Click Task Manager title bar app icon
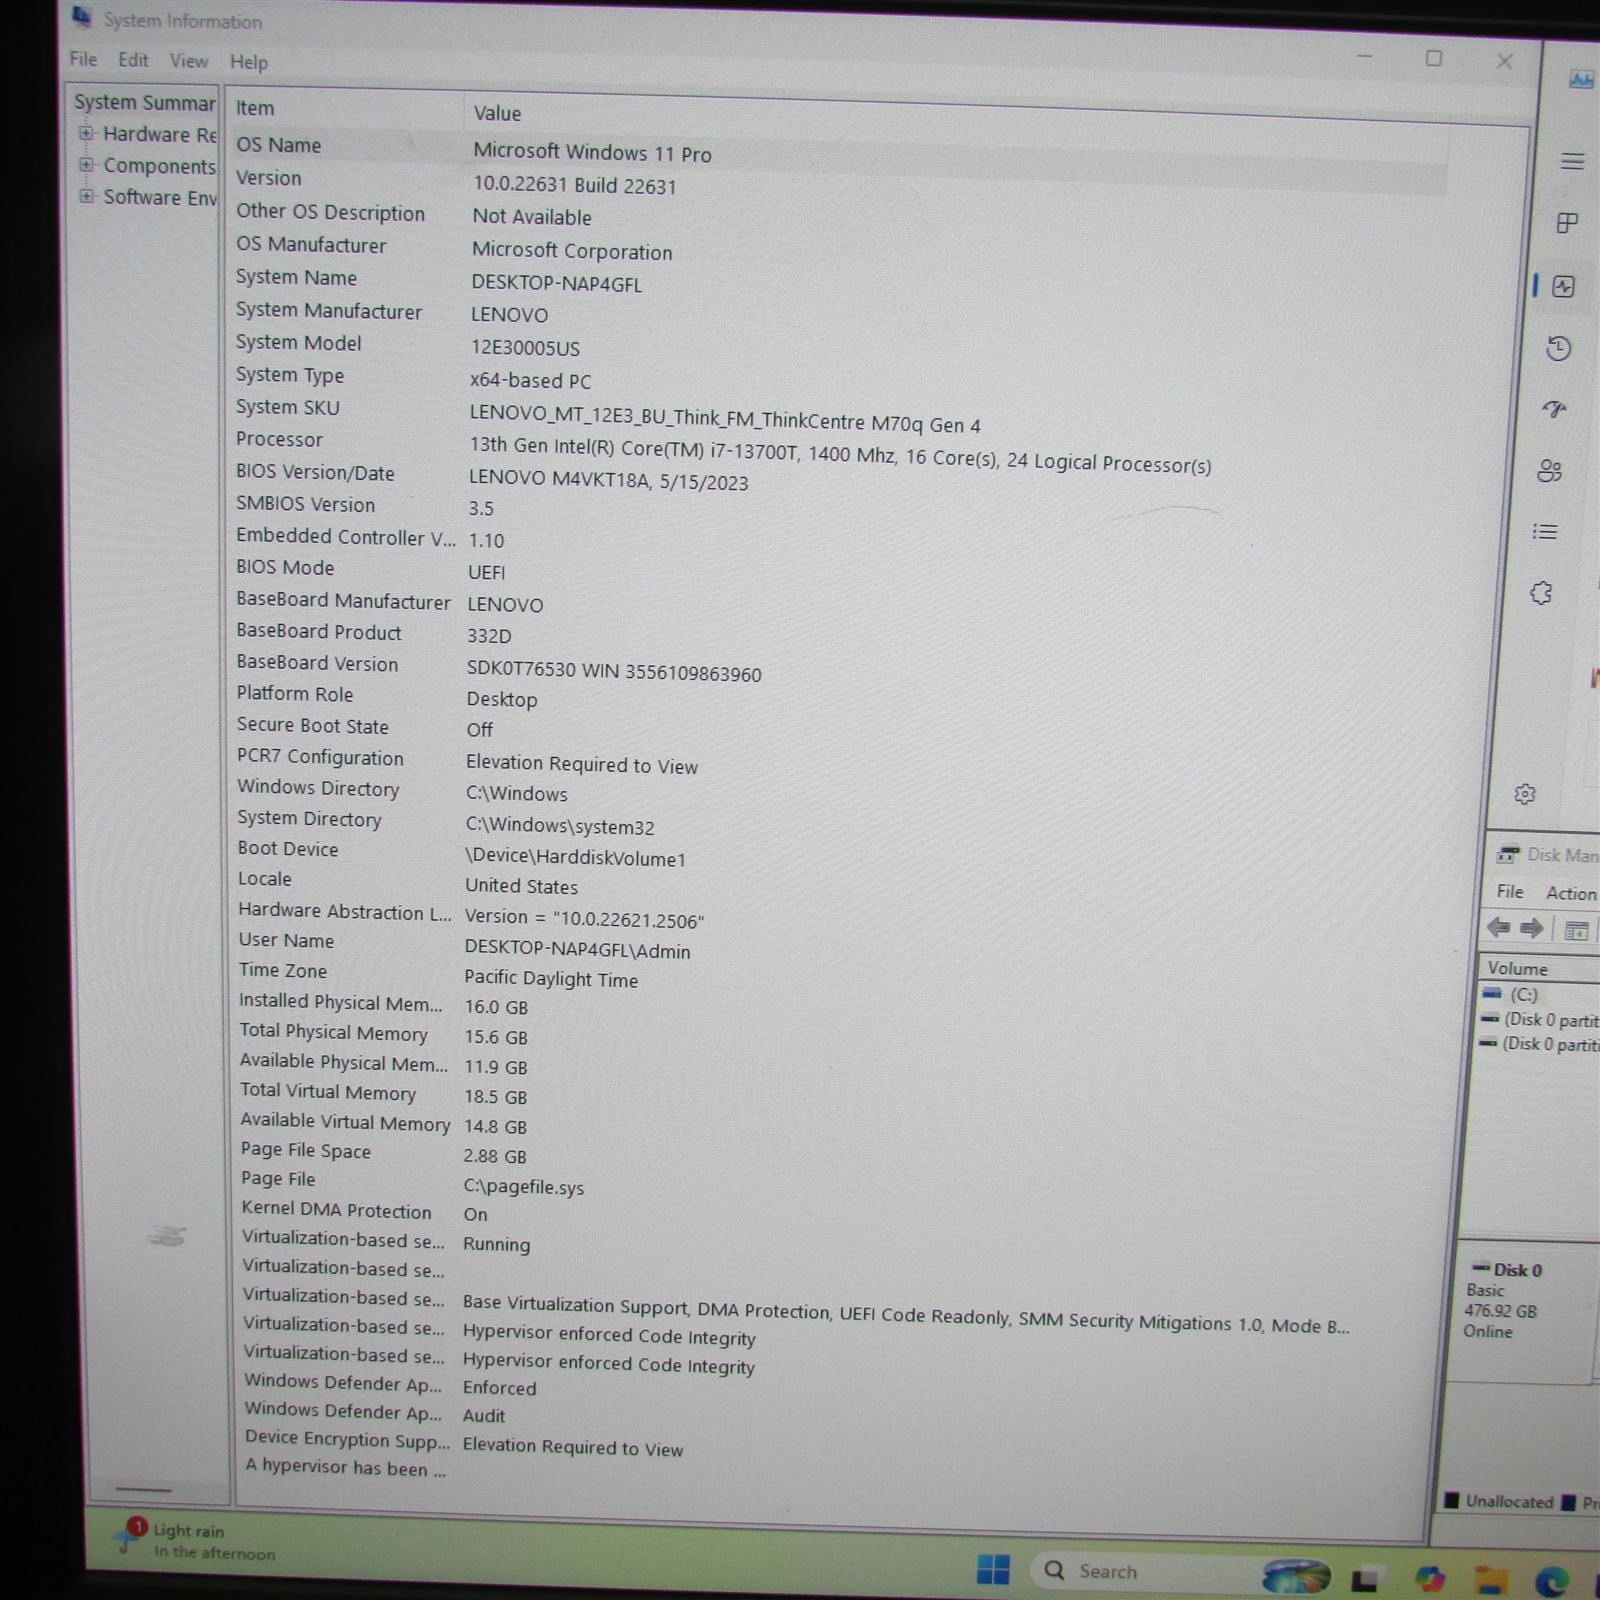This screenshot has width=1600, height=1600. point(1581,79)
